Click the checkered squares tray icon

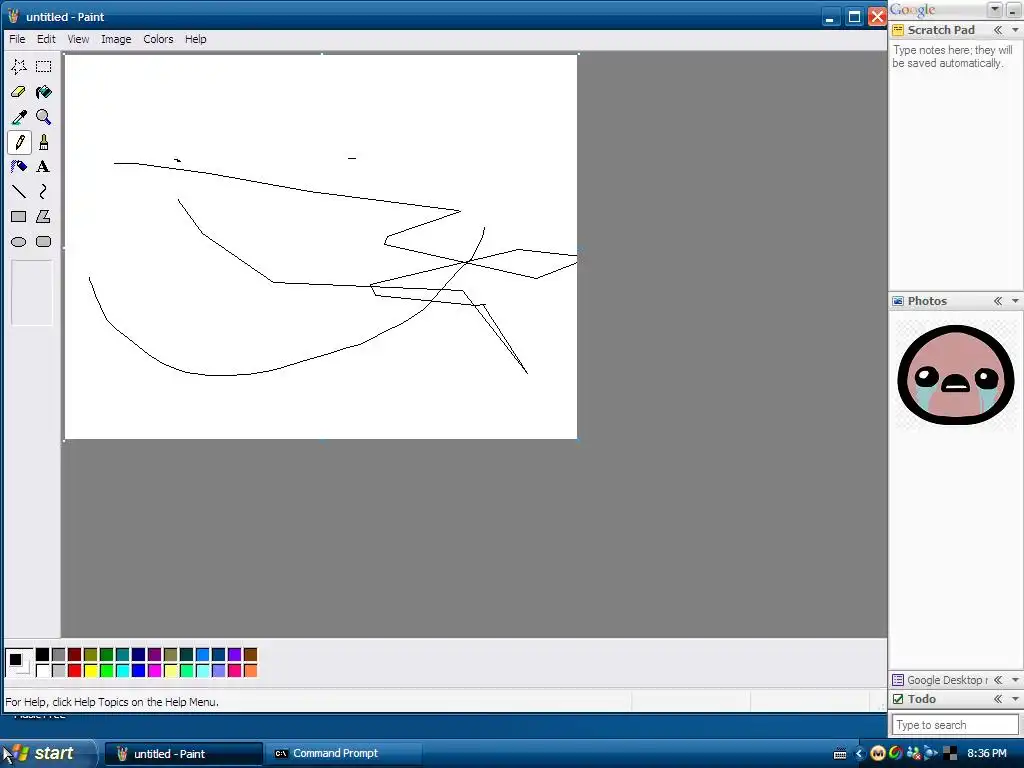(x=950, y=754)
